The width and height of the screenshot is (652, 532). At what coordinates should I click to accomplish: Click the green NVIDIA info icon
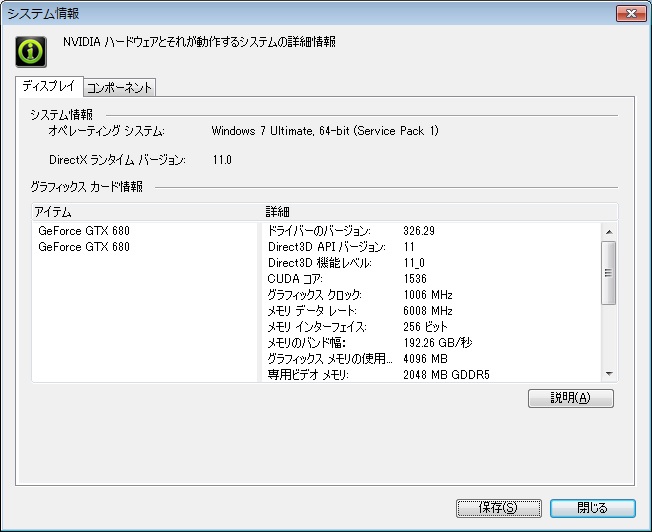31,52
